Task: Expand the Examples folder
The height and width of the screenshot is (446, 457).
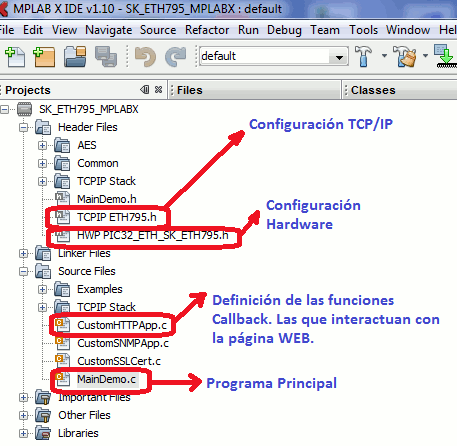Action: (42, 289)
